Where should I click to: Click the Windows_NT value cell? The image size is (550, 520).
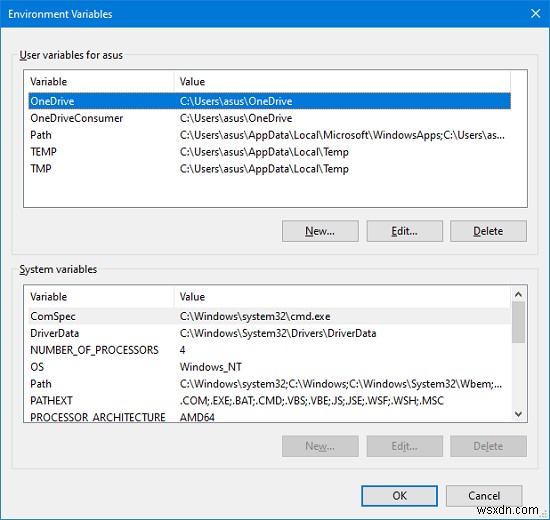click(x=210, y=367)
